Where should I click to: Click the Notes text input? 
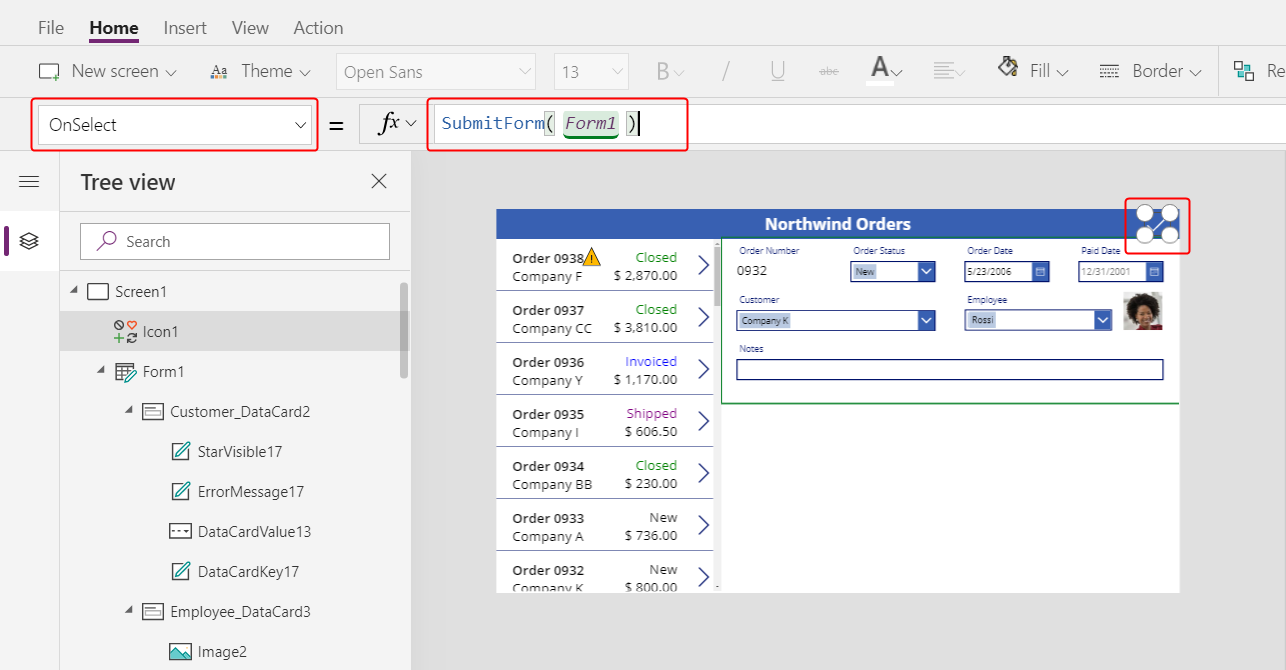[949, 370]
